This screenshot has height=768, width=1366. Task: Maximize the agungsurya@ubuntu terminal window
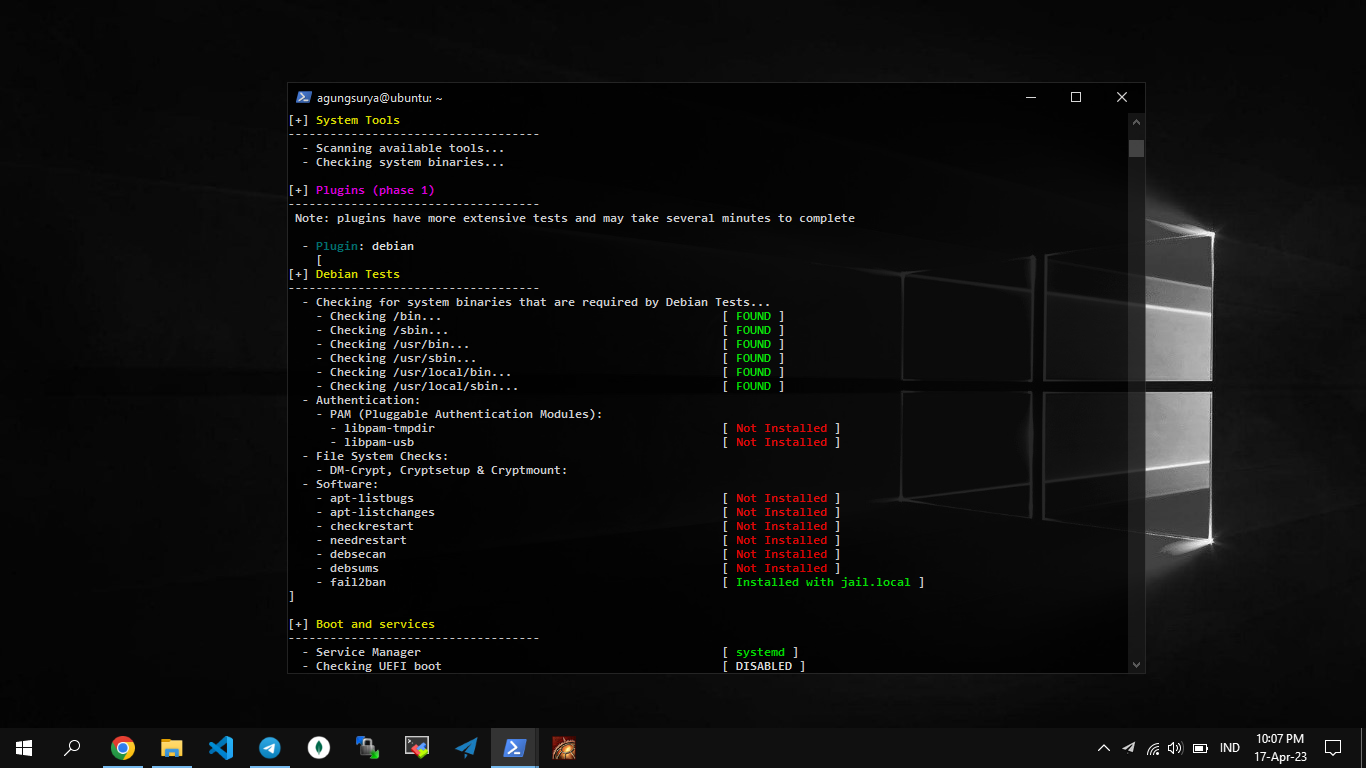pos(1076,98)
